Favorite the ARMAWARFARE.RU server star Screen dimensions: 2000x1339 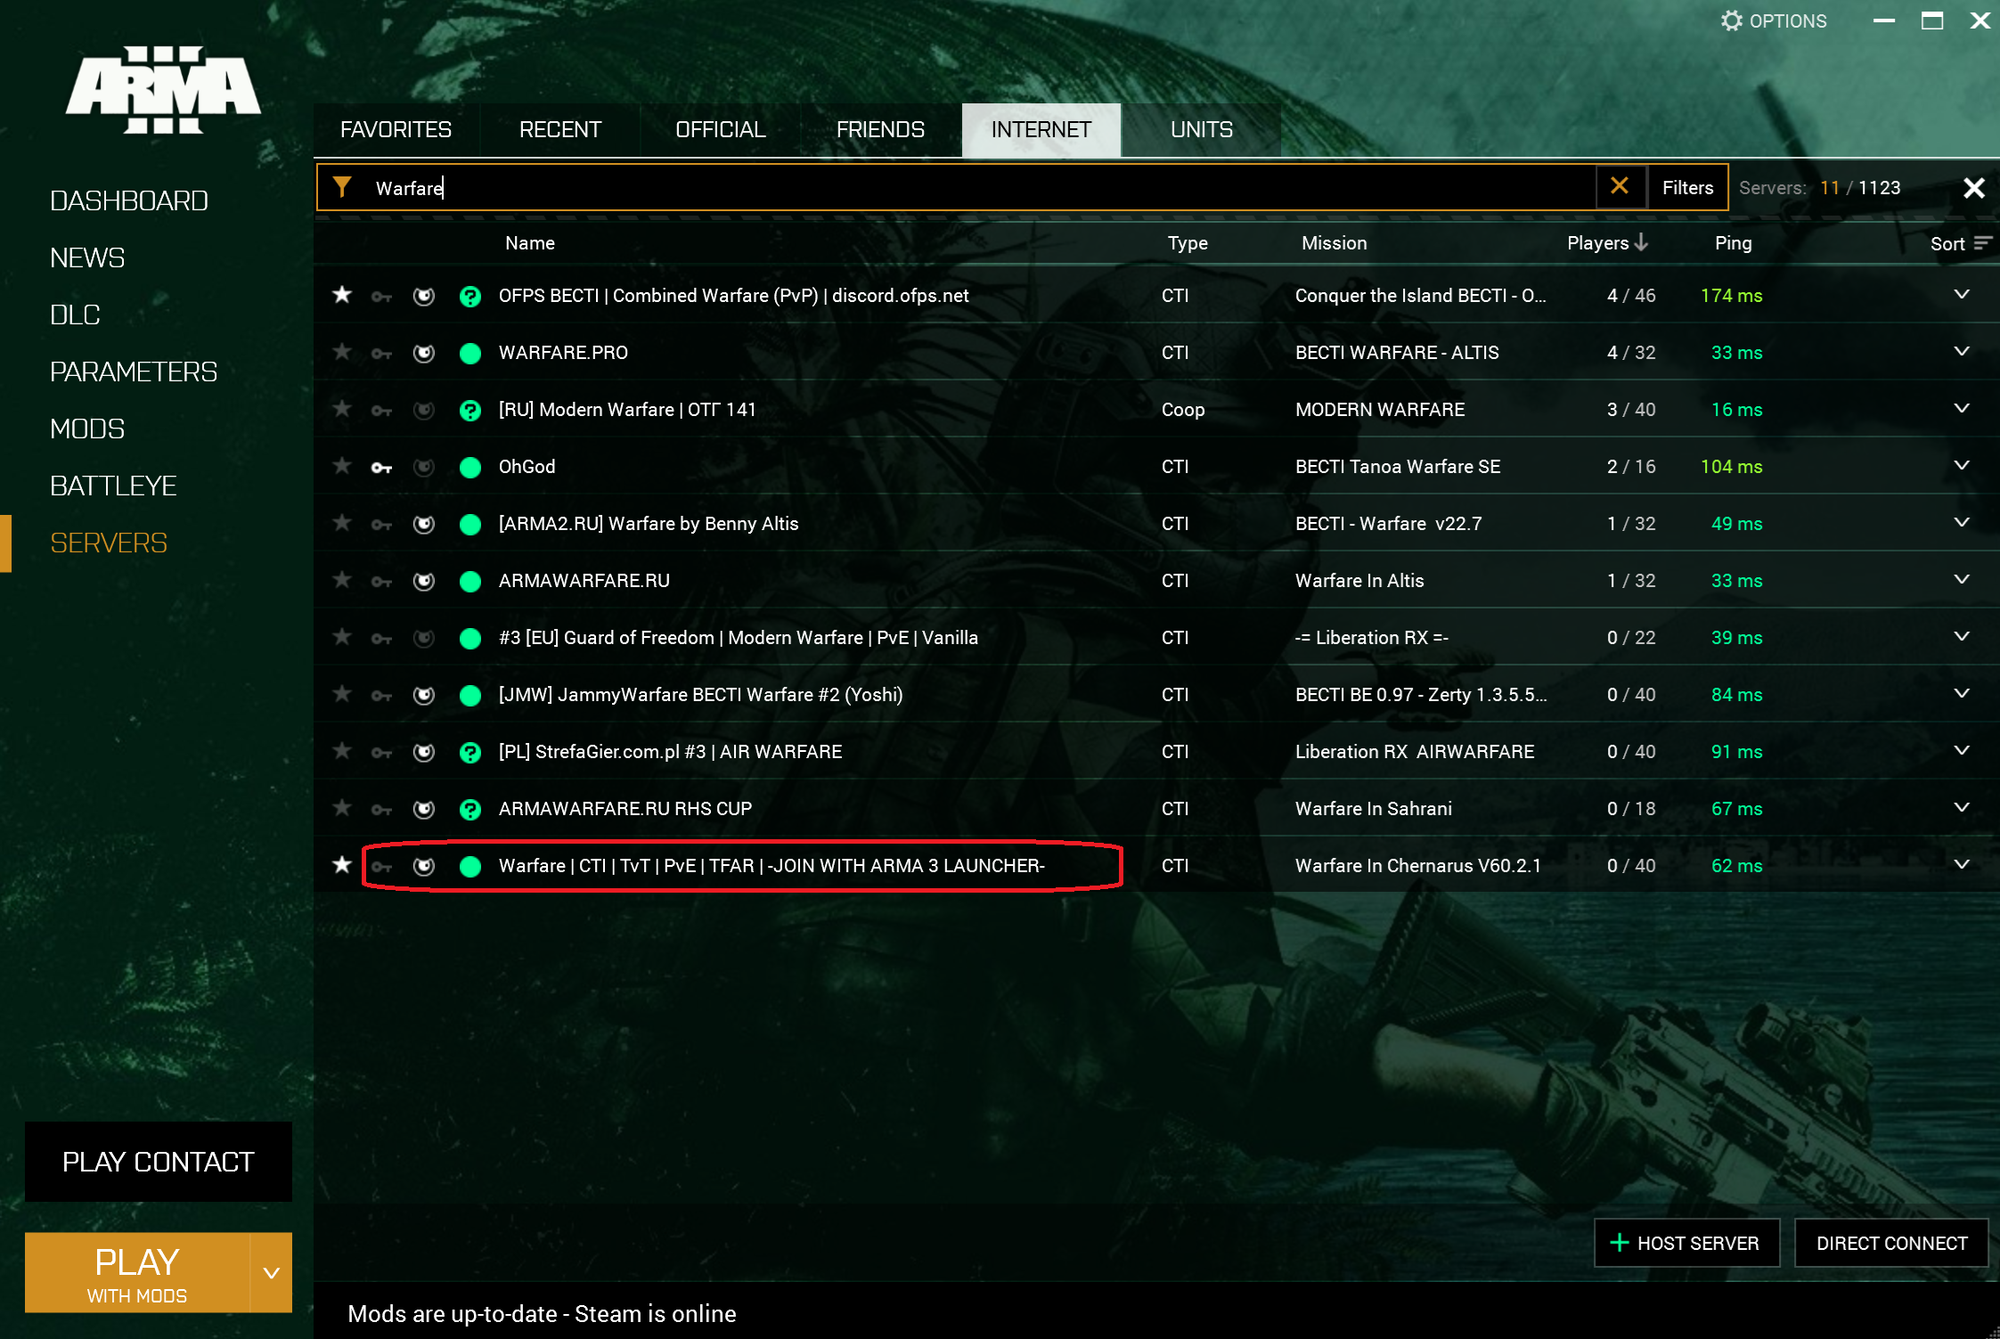pyautogui.click(x=342, y=580)
